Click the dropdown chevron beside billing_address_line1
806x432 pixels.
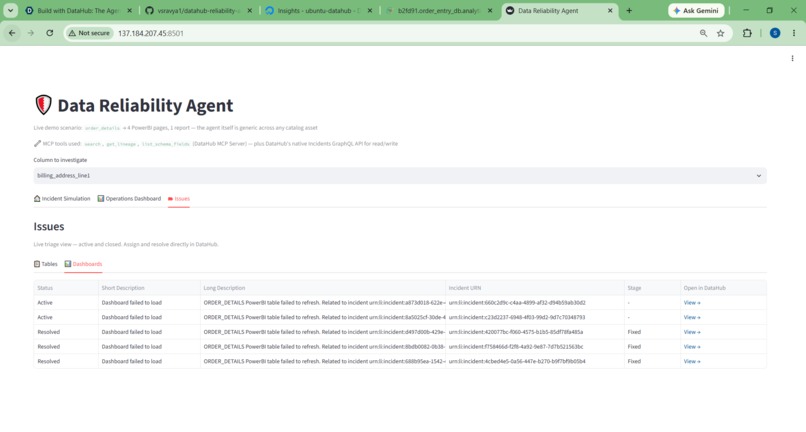(758, 176)
